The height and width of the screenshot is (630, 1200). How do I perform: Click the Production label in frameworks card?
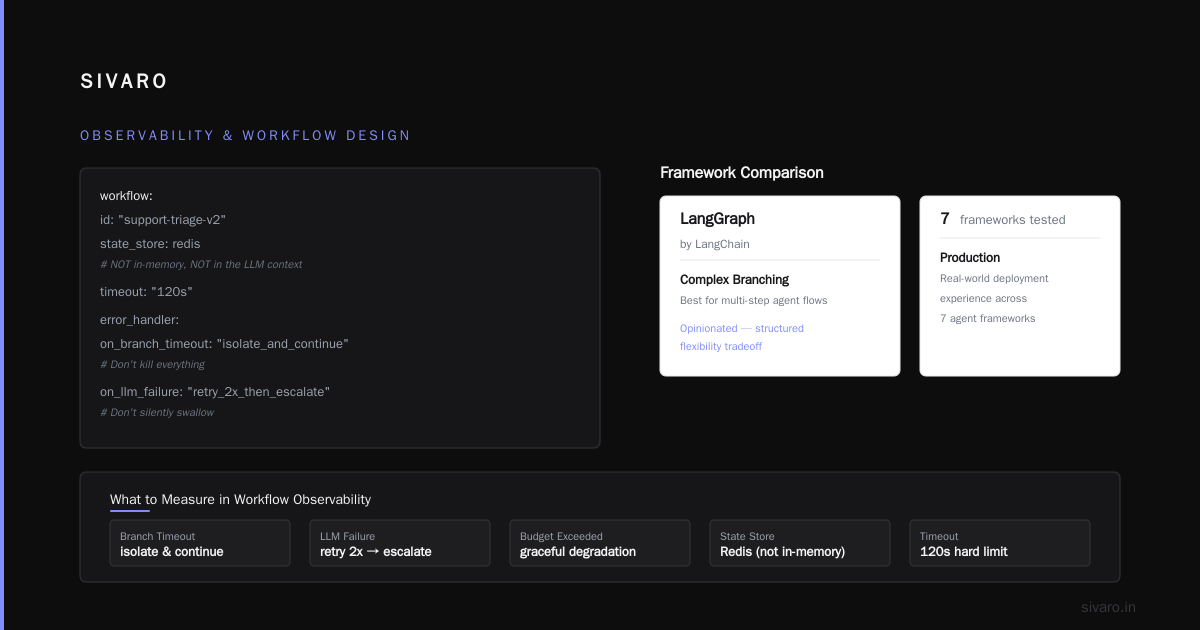[x=970, y=258]
